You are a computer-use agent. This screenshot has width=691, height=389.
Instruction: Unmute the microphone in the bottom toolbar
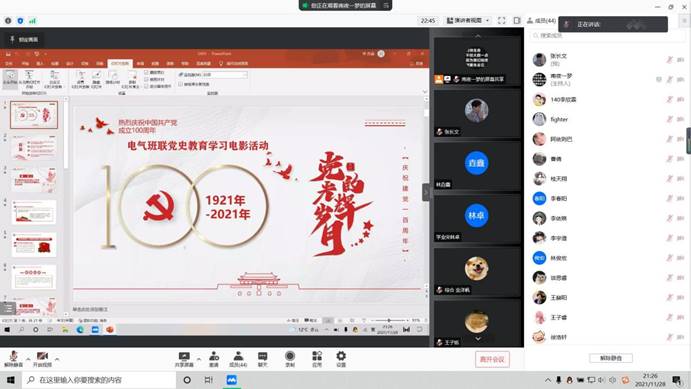click(13, 359)
